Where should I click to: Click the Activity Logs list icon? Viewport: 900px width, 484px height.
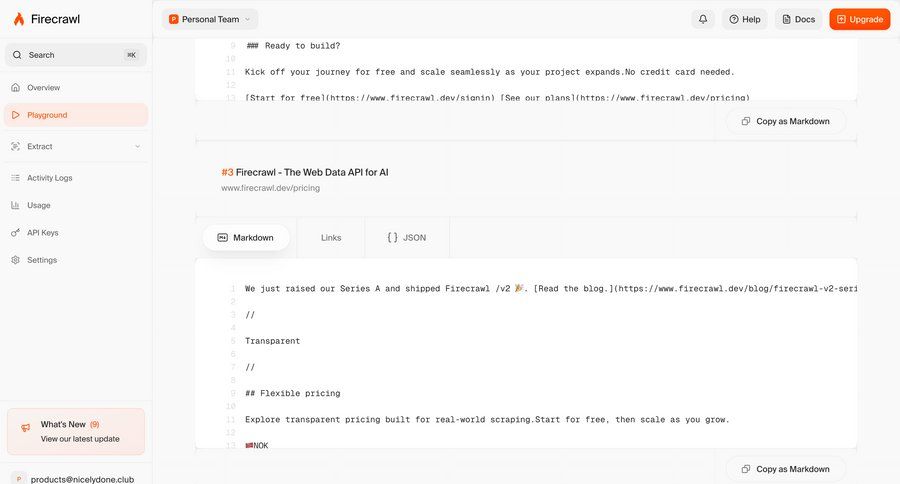pos(15,178)
